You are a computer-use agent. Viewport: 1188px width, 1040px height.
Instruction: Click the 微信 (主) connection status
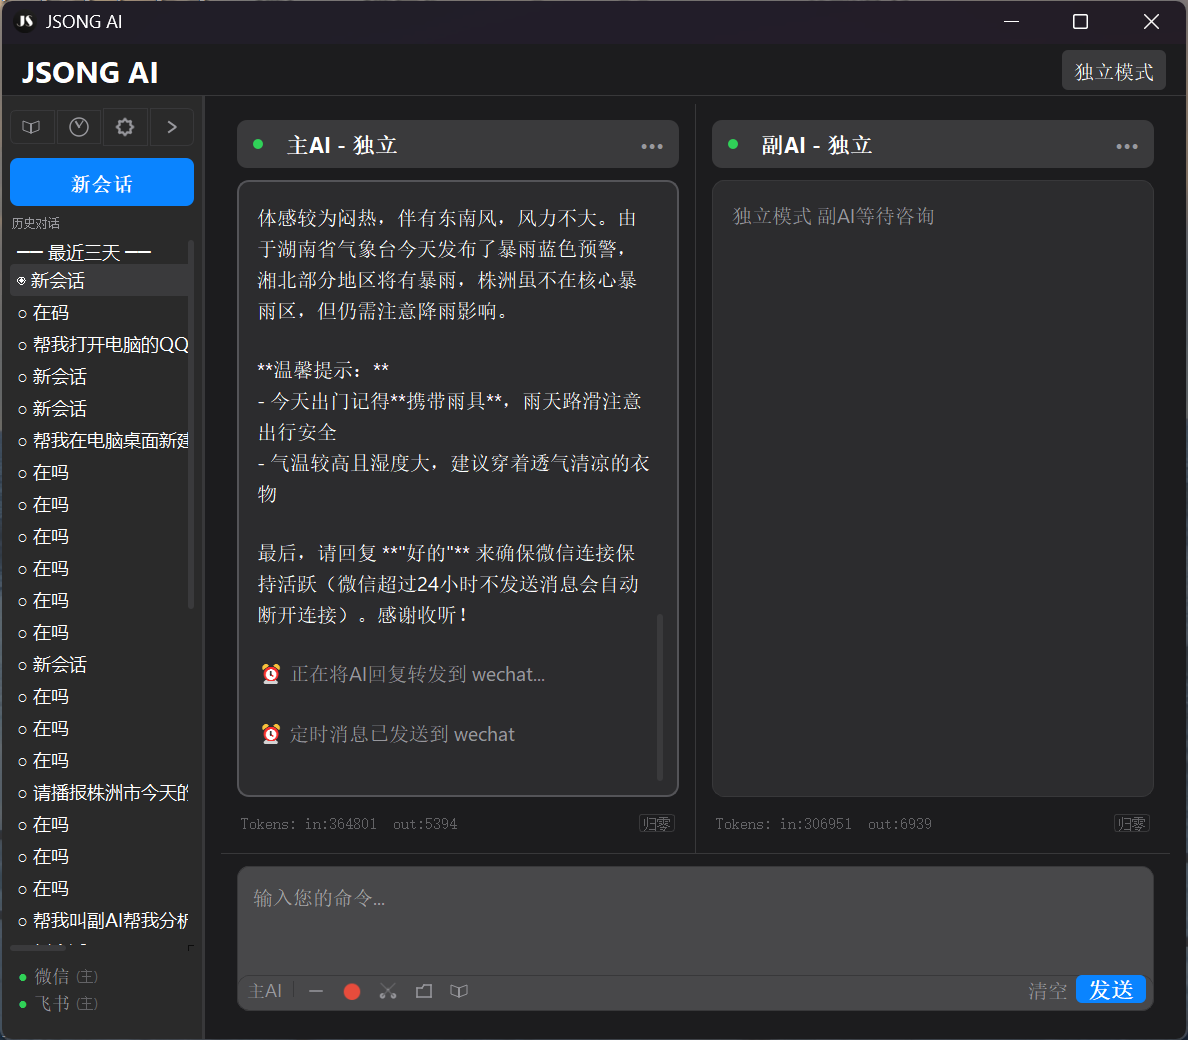click(58, 976)
